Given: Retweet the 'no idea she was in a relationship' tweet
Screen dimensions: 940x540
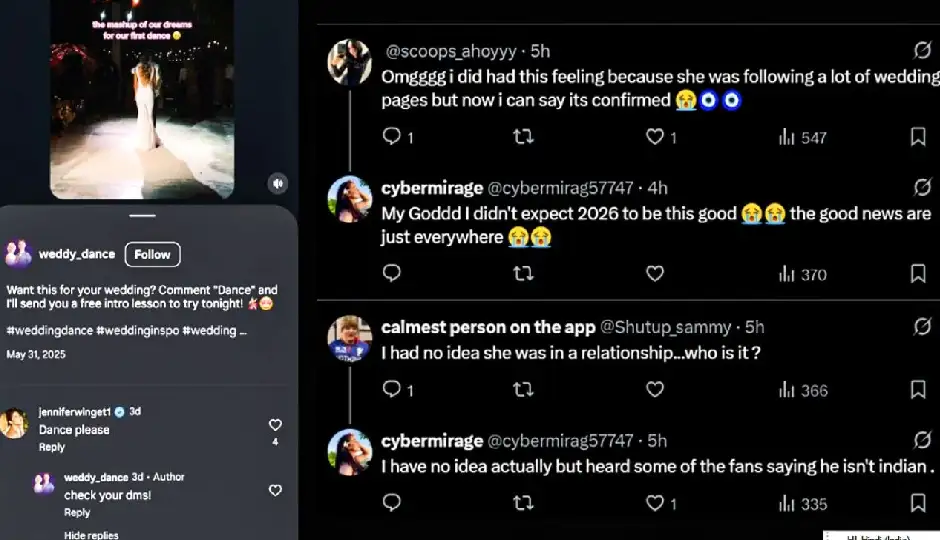Looking at the screenshot, I should point(523,389).
